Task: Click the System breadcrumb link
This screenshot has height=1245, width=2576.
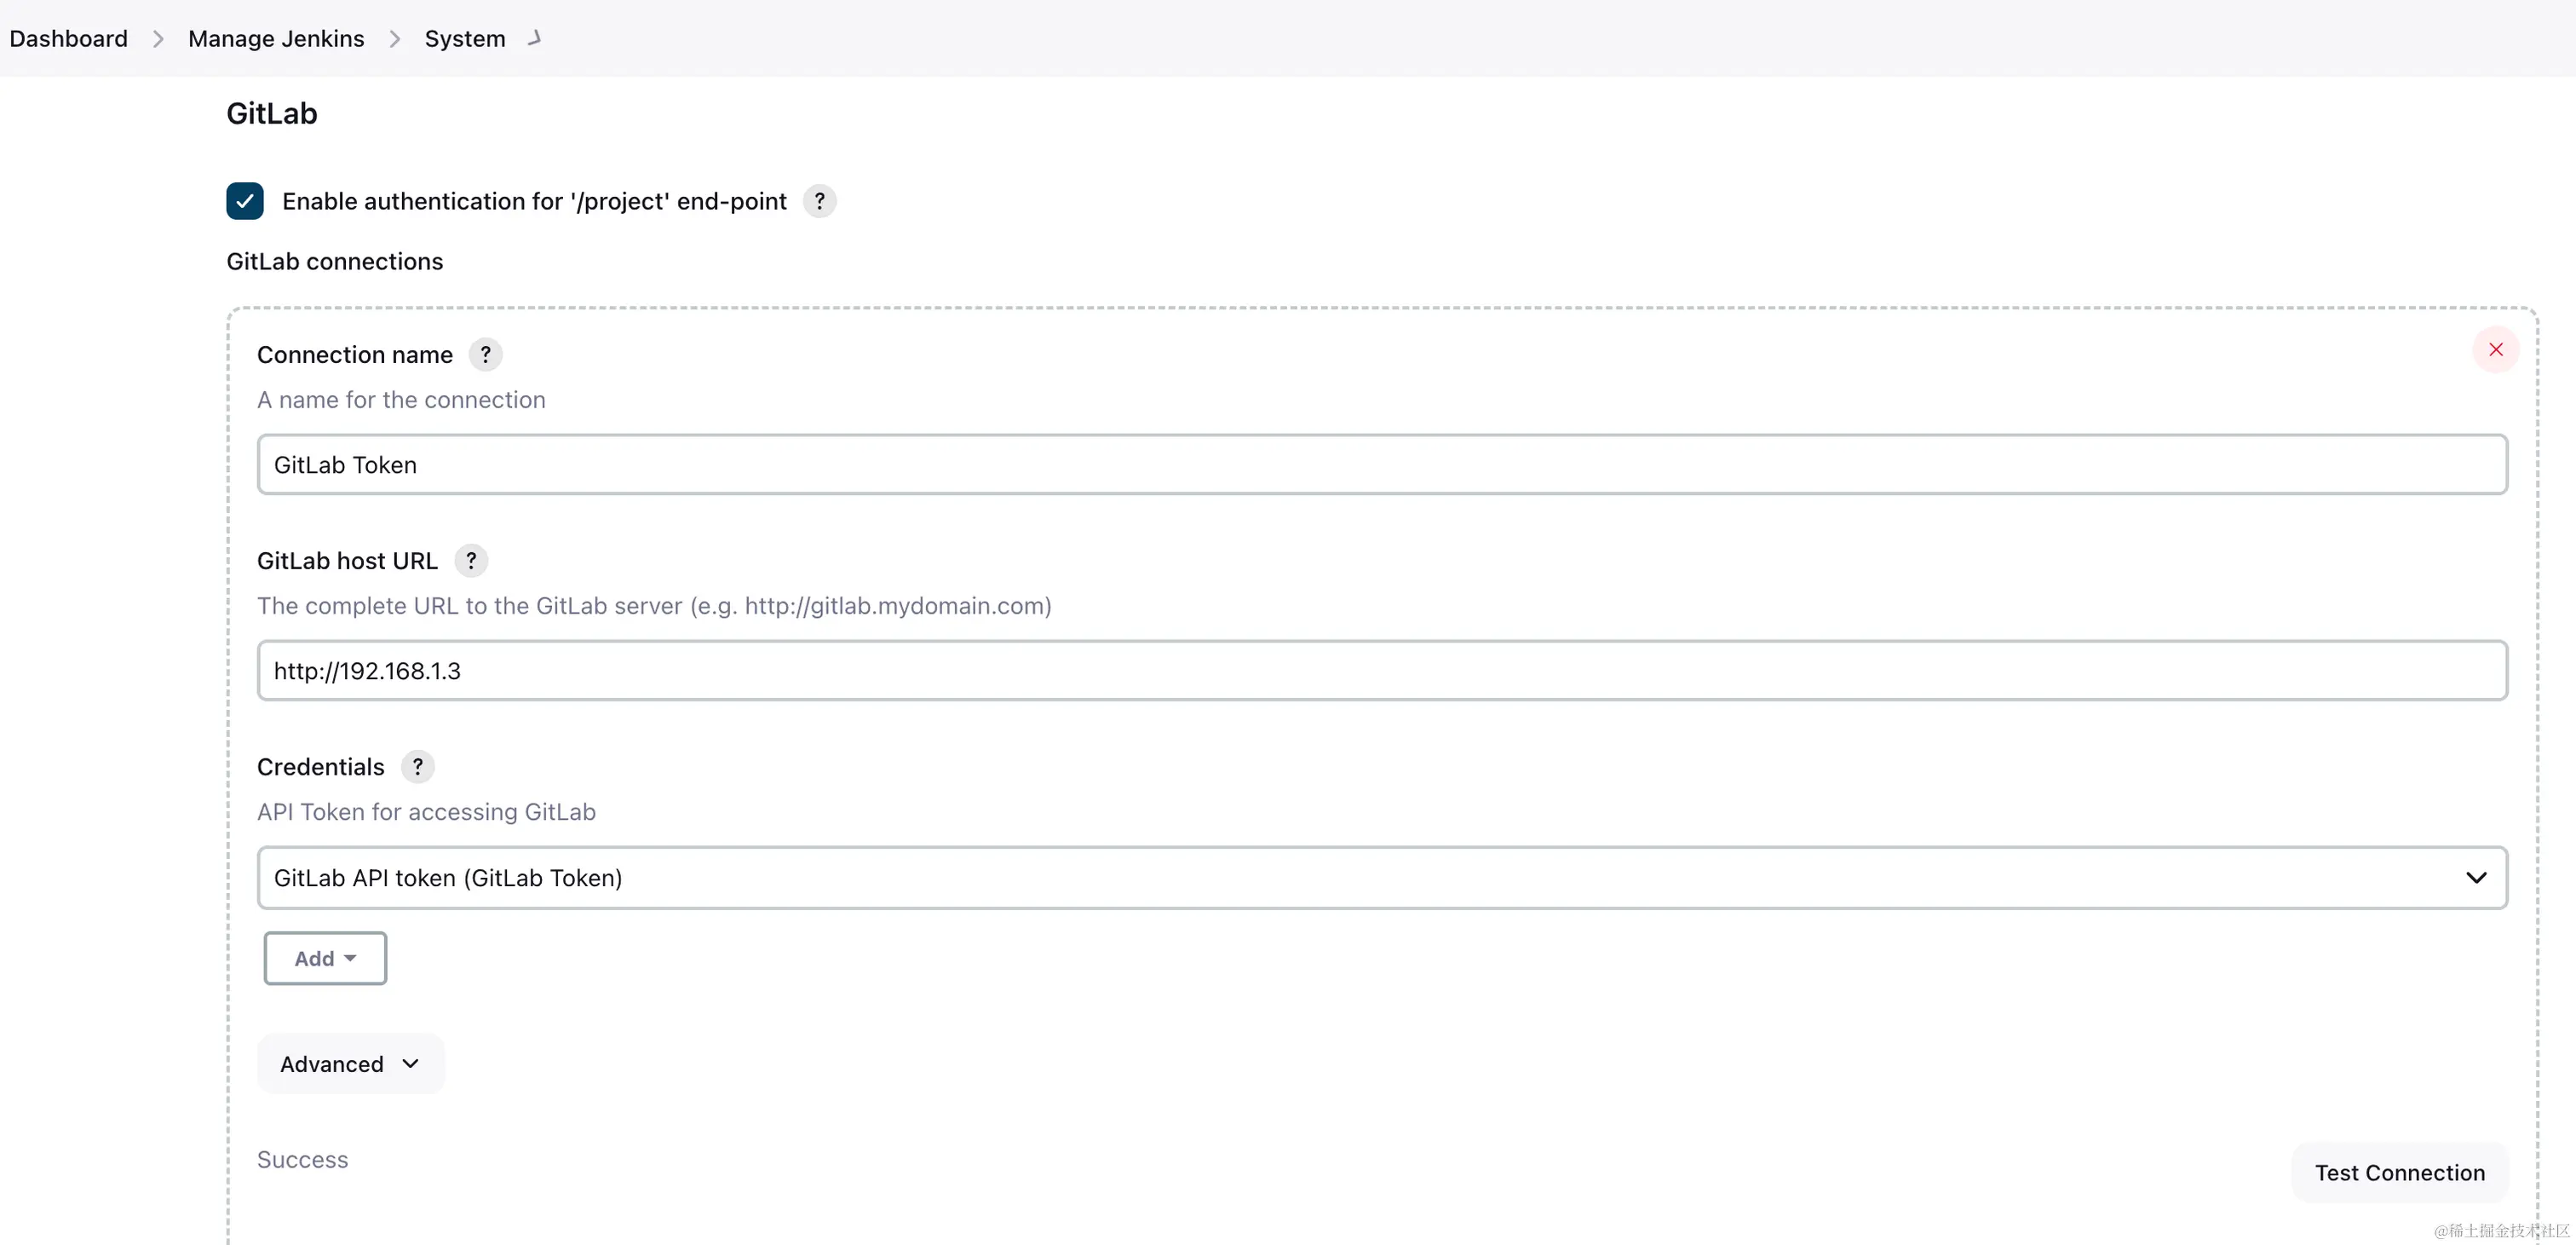Action: tap(465, 39)
